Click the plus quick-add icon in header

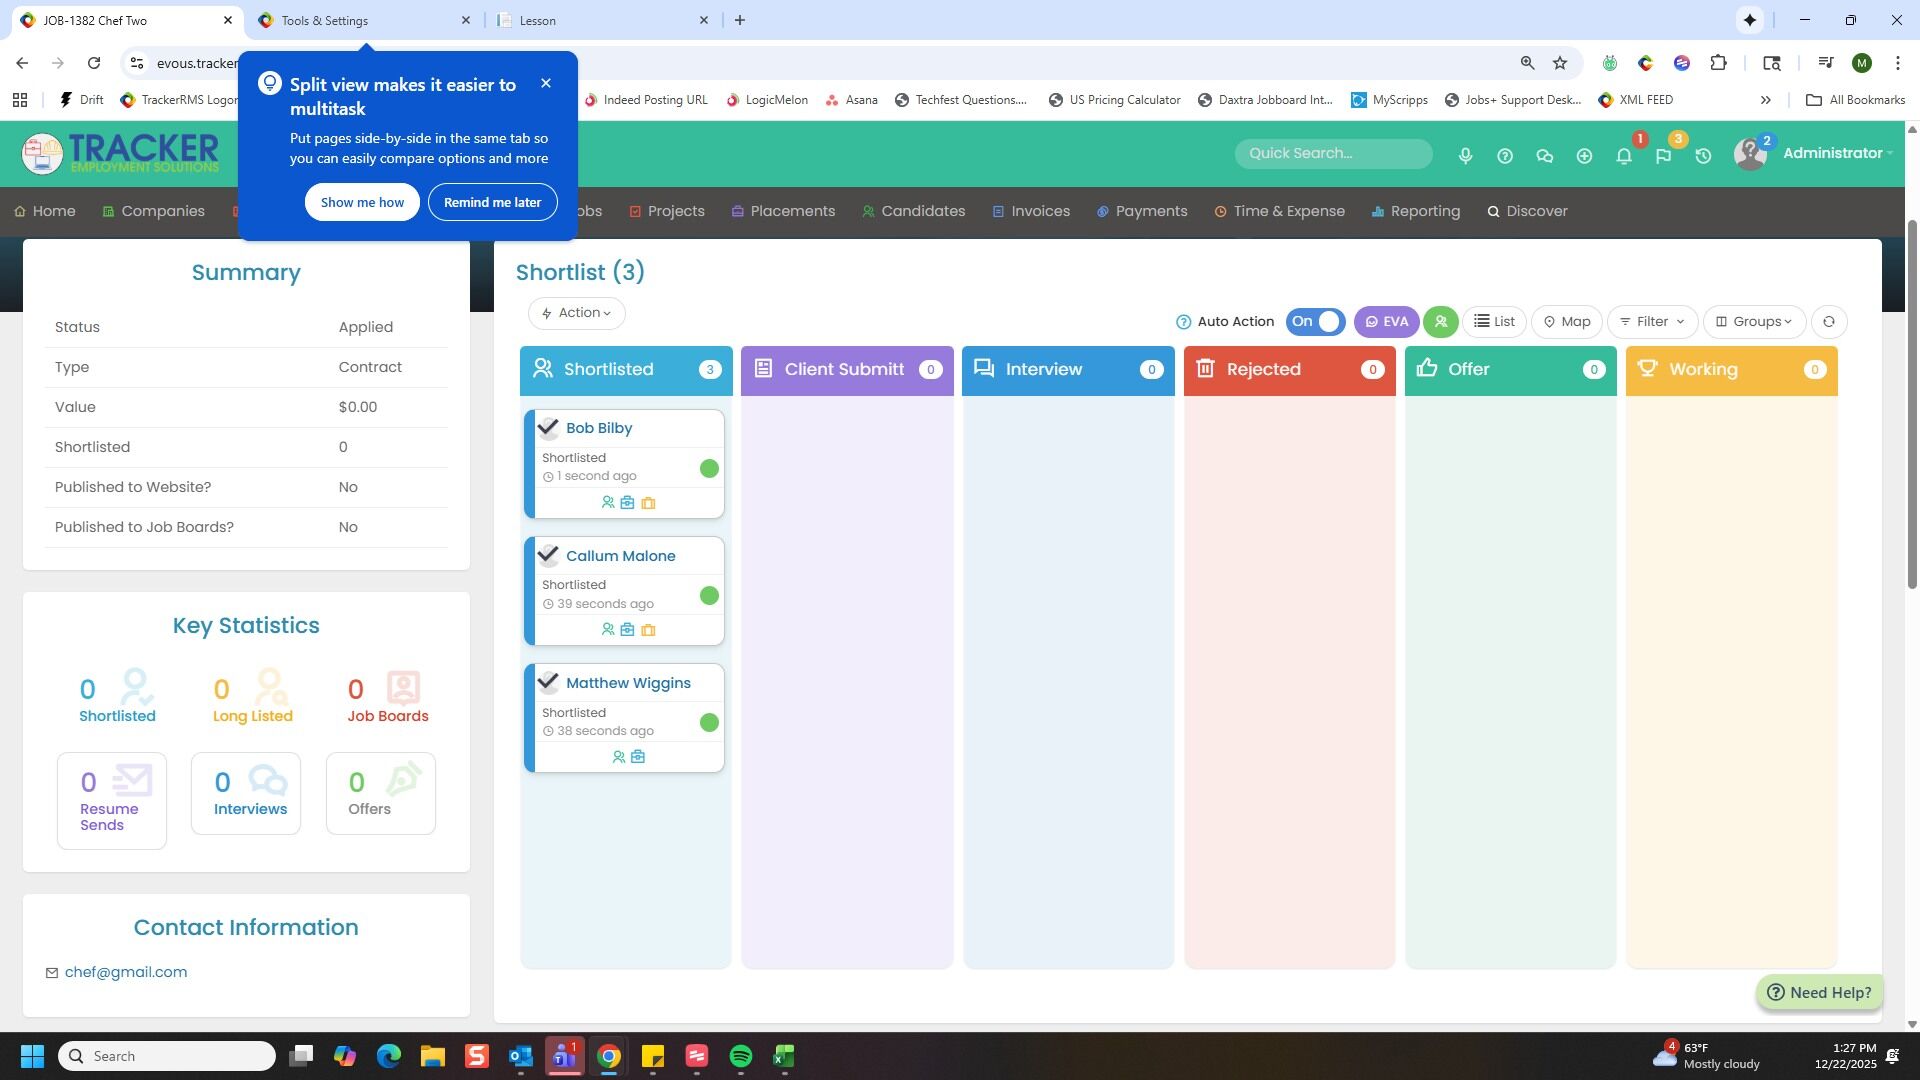pyautogui.click(x=1584, y=156)
